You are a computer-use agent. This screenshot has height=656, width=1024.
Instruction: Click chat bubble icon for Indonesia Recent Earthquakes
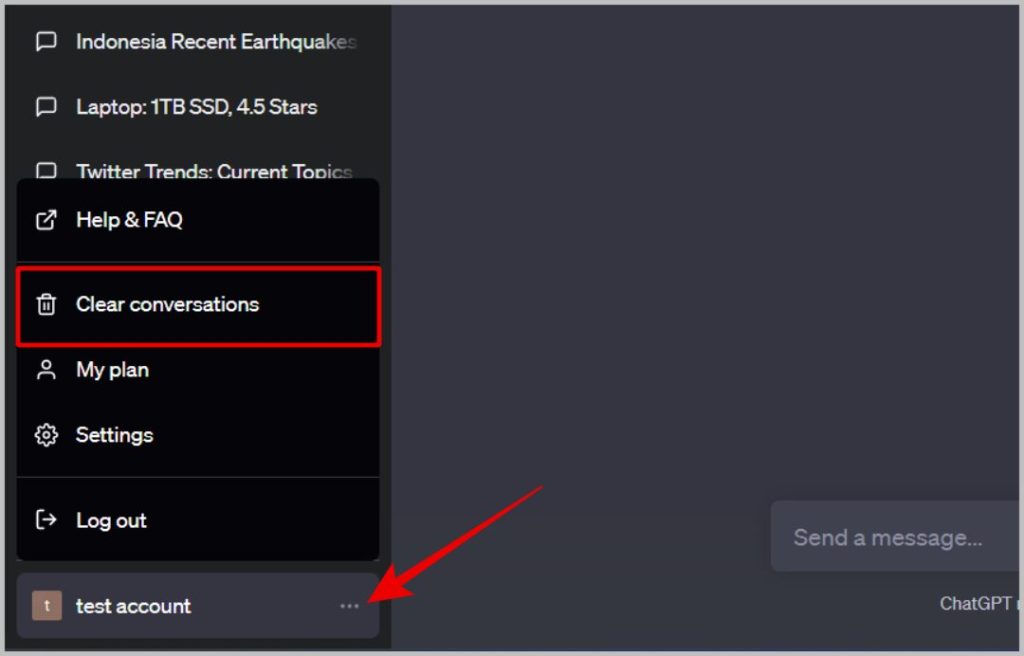(x=46, y=41)
